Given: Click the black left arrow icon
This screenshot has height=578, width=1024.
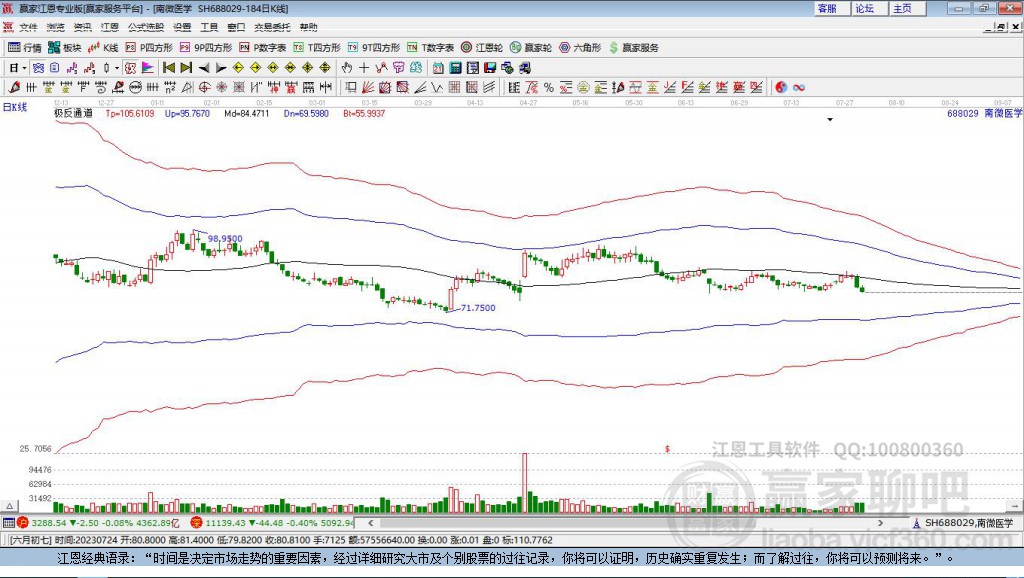Looking at the screenshot, I should tap(204, 68).
